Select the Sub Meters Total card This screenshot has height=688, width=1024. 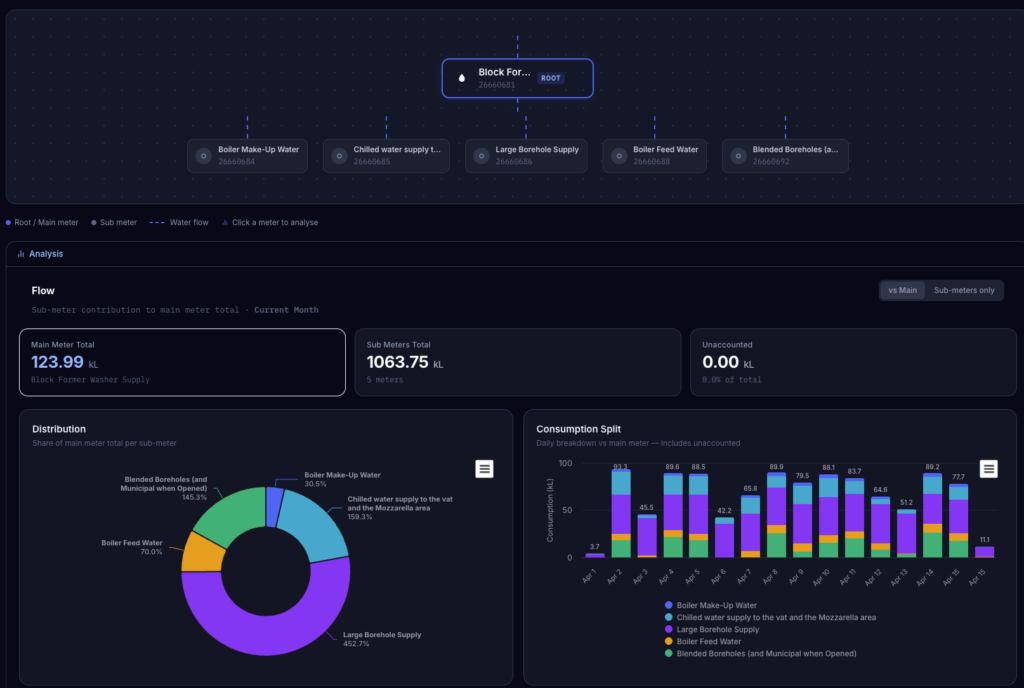tap(518, 362)
